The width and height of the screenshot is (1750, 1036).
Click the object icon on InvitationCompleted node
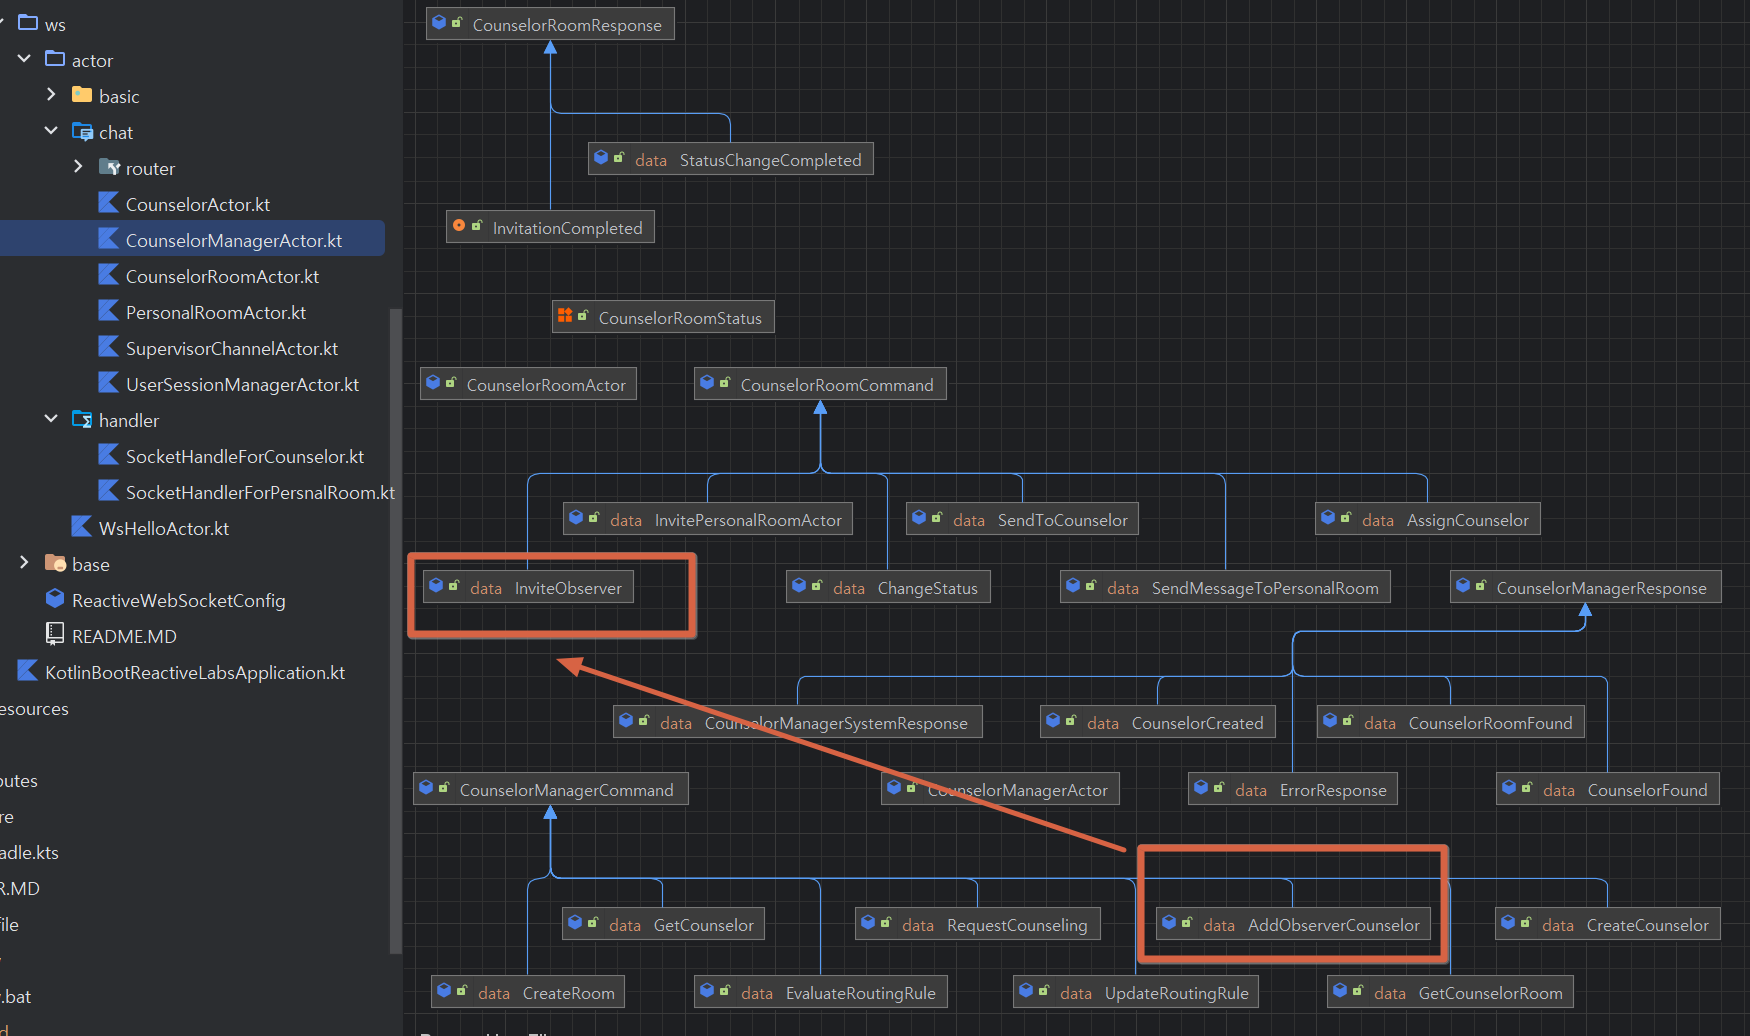[x=459, y=227]
